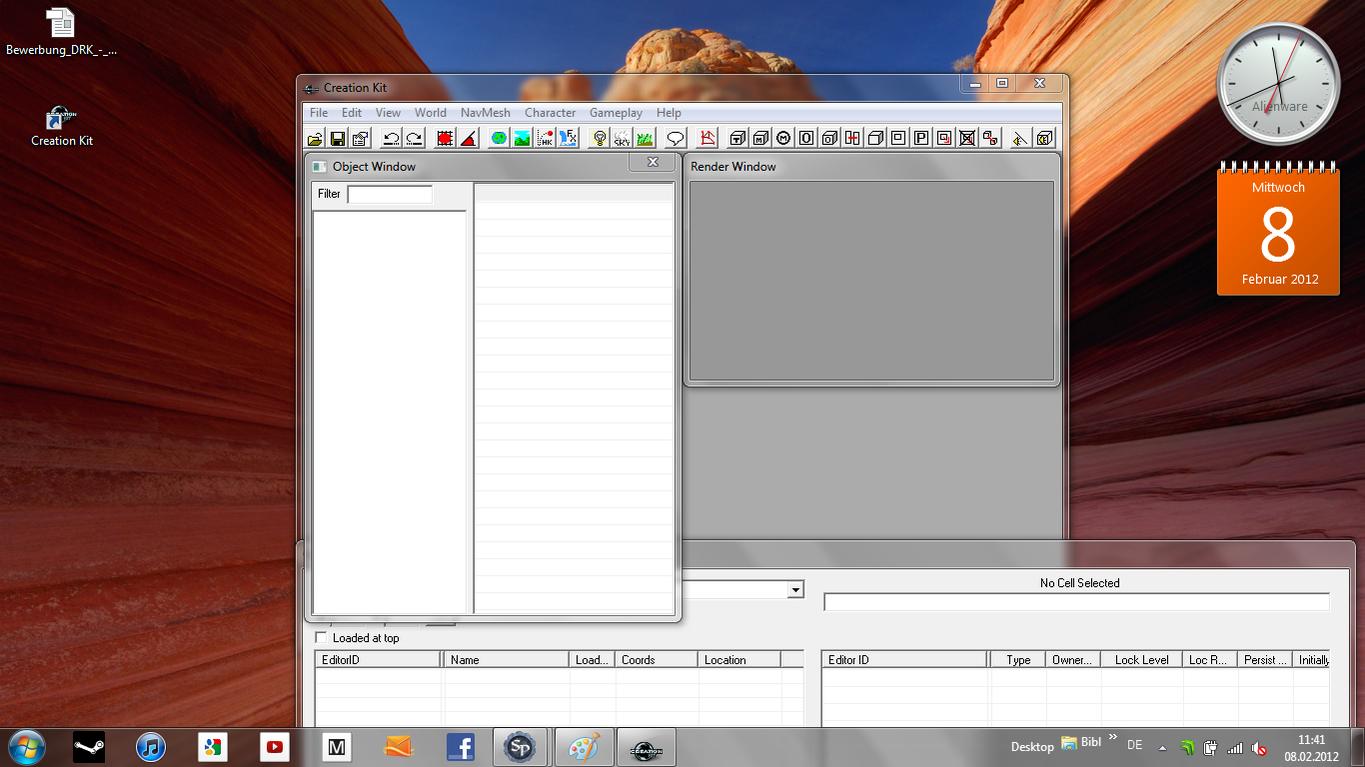This screenshot has height=767, width=1365.
Task: Click the lightbulb icon in toolbar
Action: pyautogui.click(x=599, y=139)
